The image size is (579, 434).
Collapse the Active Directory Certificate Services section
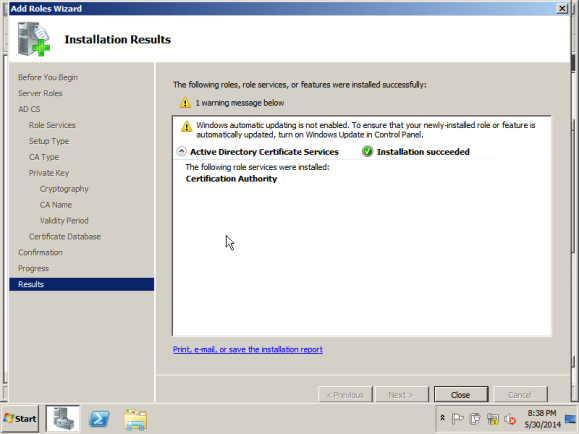click(181, 151)
